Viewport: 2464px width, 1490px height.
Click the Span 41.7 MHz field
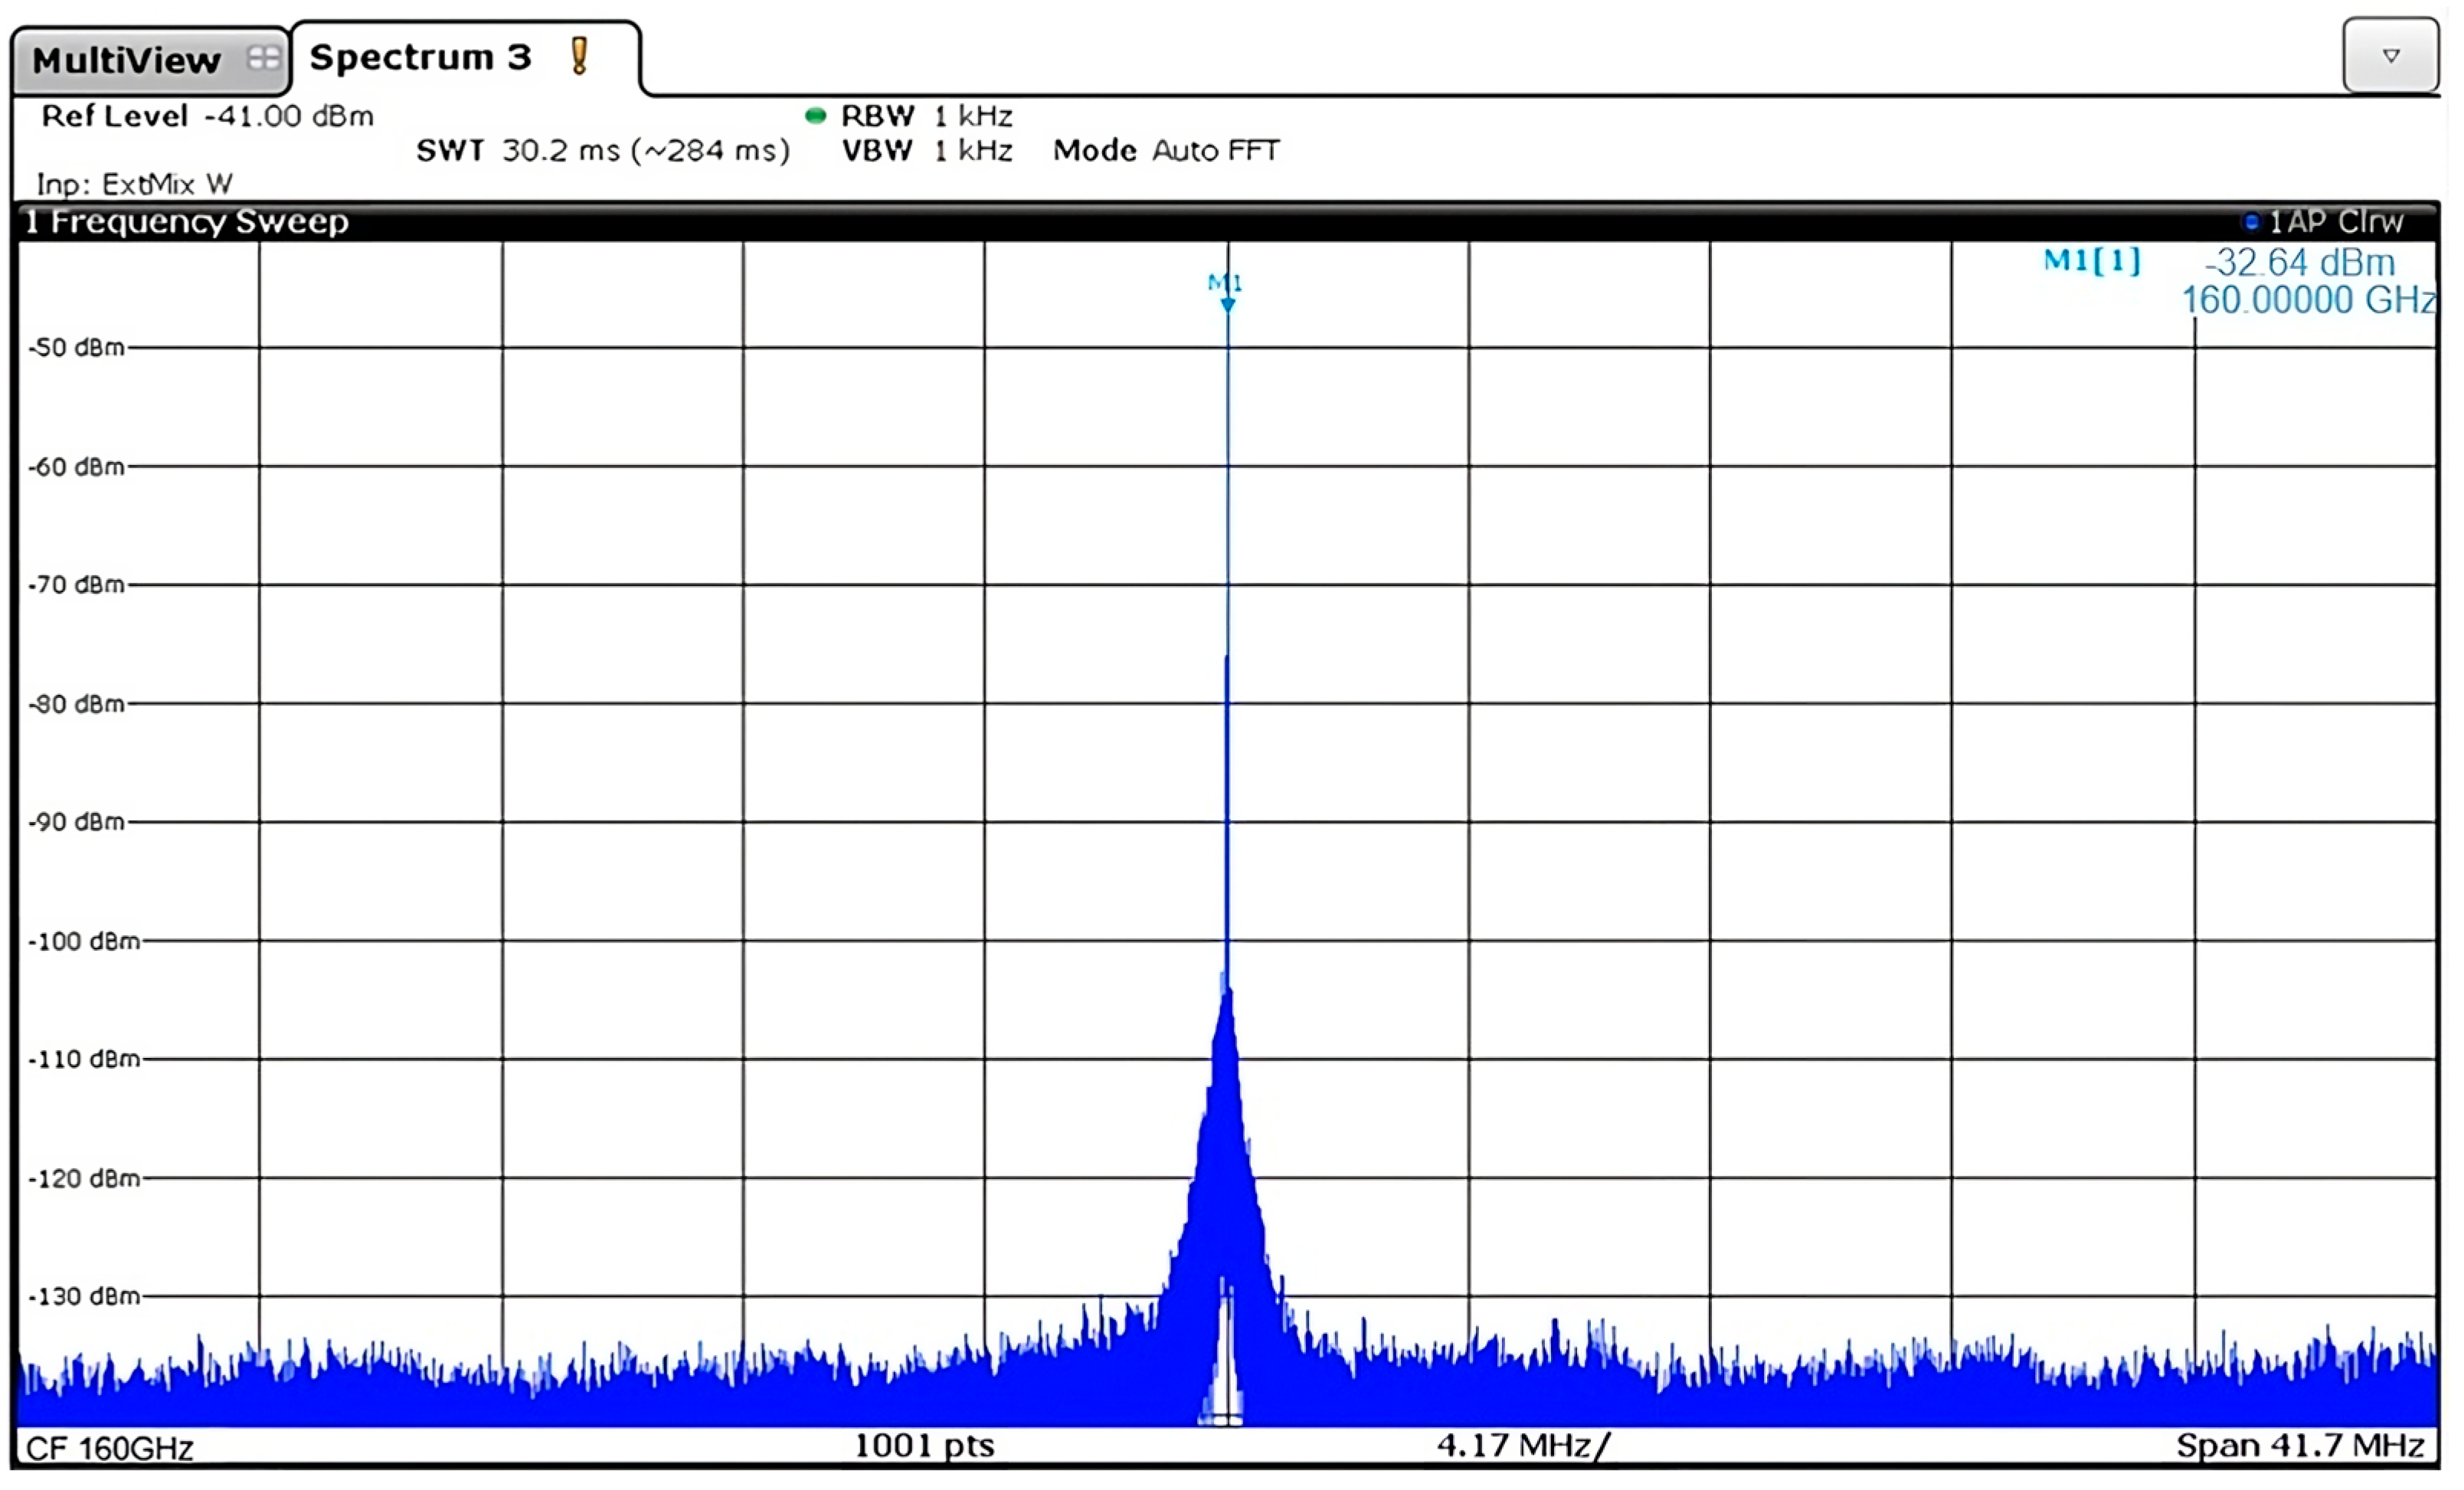[x=2300, y=1446]
